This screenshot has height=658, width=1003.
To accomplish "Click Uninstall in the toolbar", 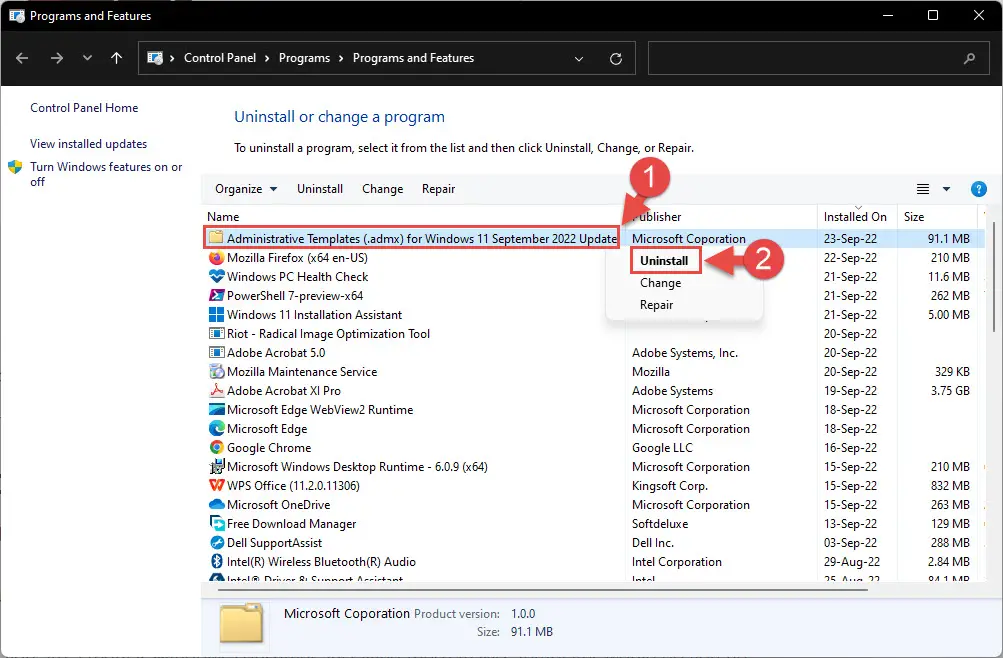I will [320, 189].
